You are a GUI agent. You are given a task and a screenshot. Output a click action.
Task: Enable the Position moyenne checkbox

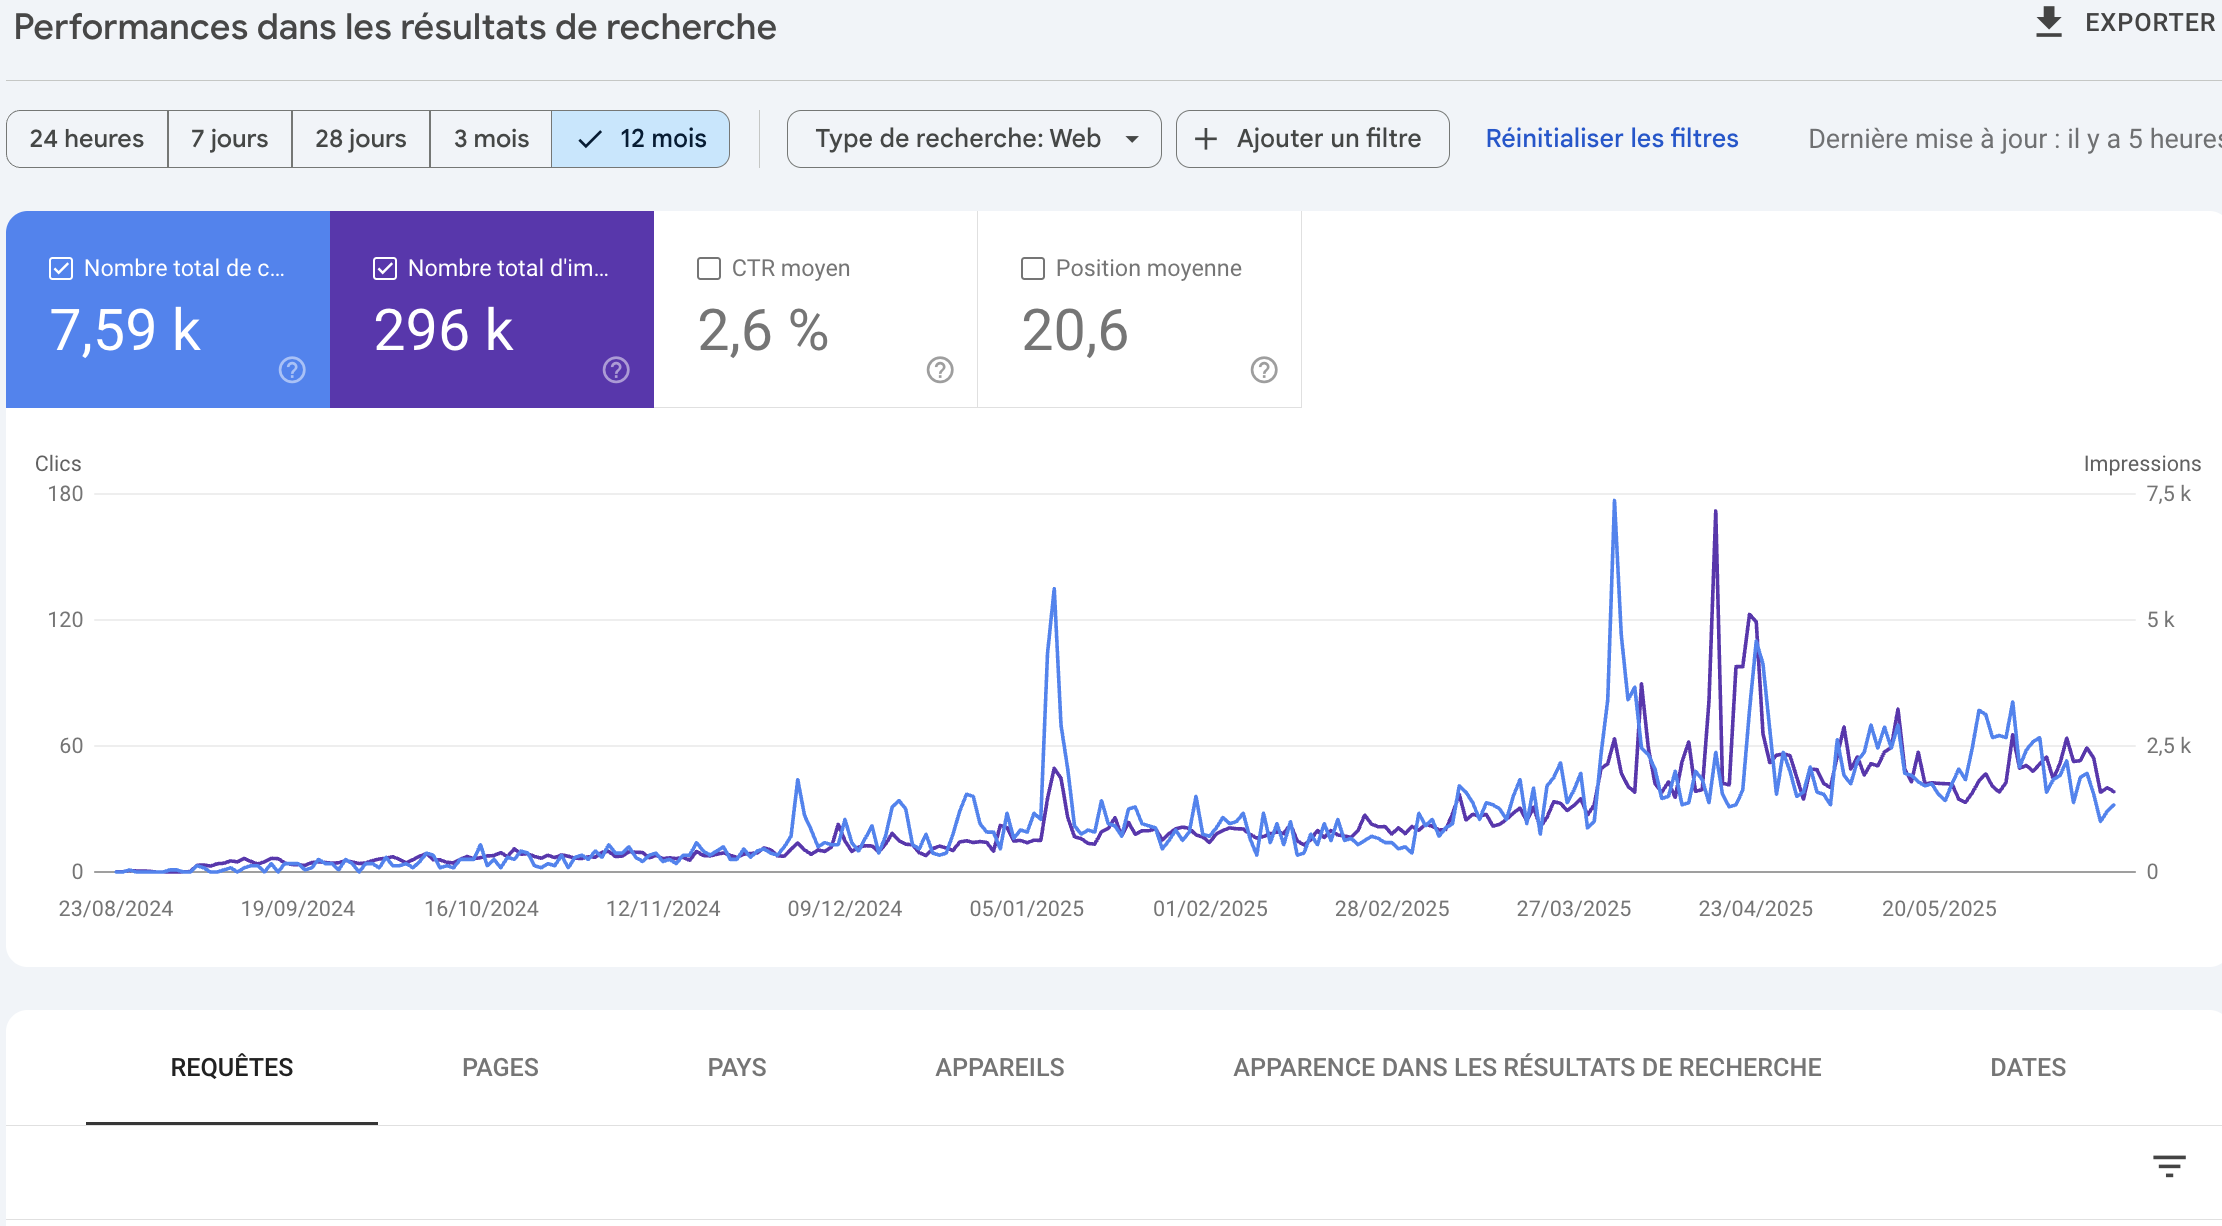pos(1033,268)
